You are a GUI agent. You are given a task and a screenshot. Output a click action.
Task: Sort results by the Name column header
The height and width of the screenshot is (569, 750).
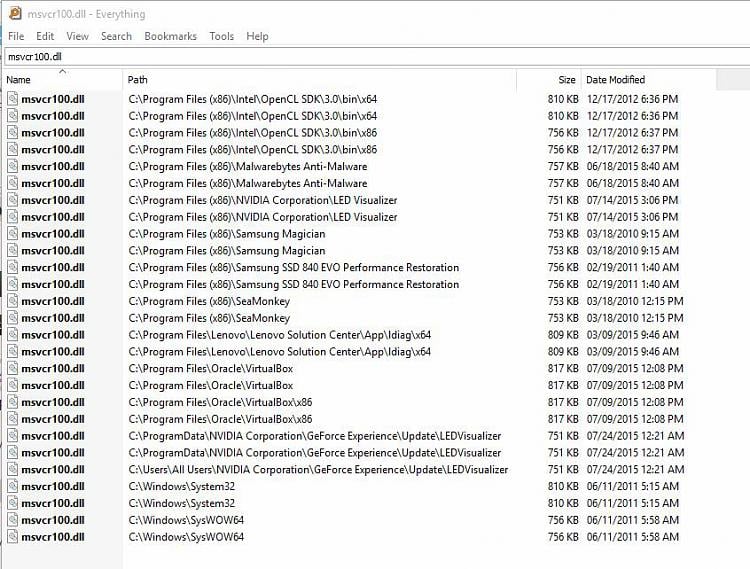63,80
